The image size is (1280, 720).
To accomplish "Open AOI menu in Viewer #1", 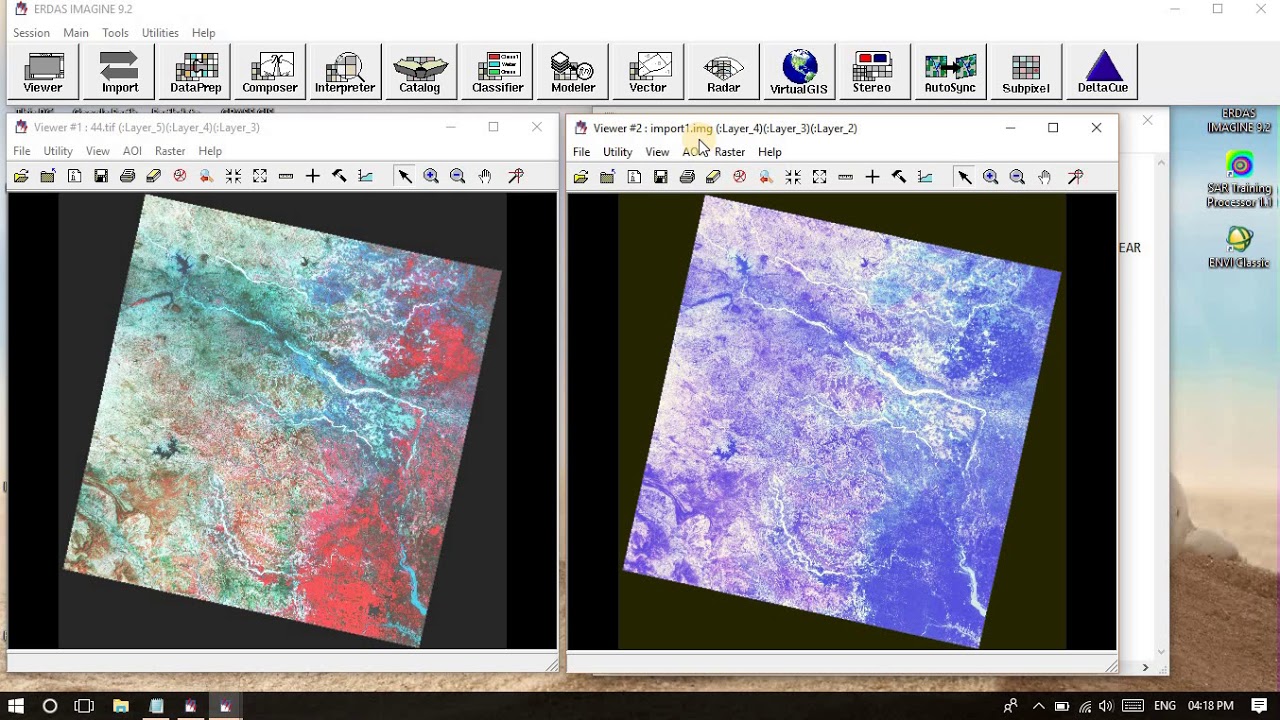I will [132, 151].
